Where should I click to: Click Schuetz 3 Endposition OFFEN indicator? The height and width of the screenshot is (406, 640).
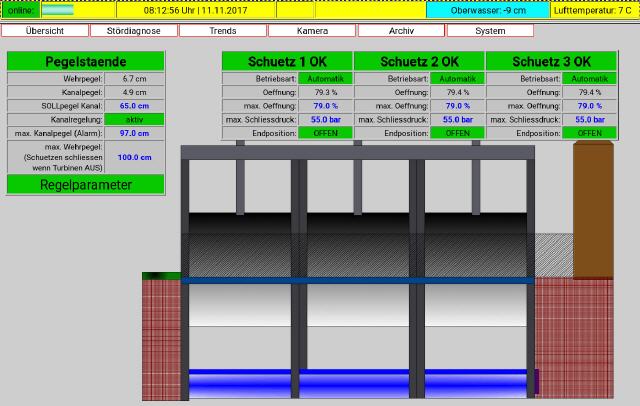[x=589, y=132]
